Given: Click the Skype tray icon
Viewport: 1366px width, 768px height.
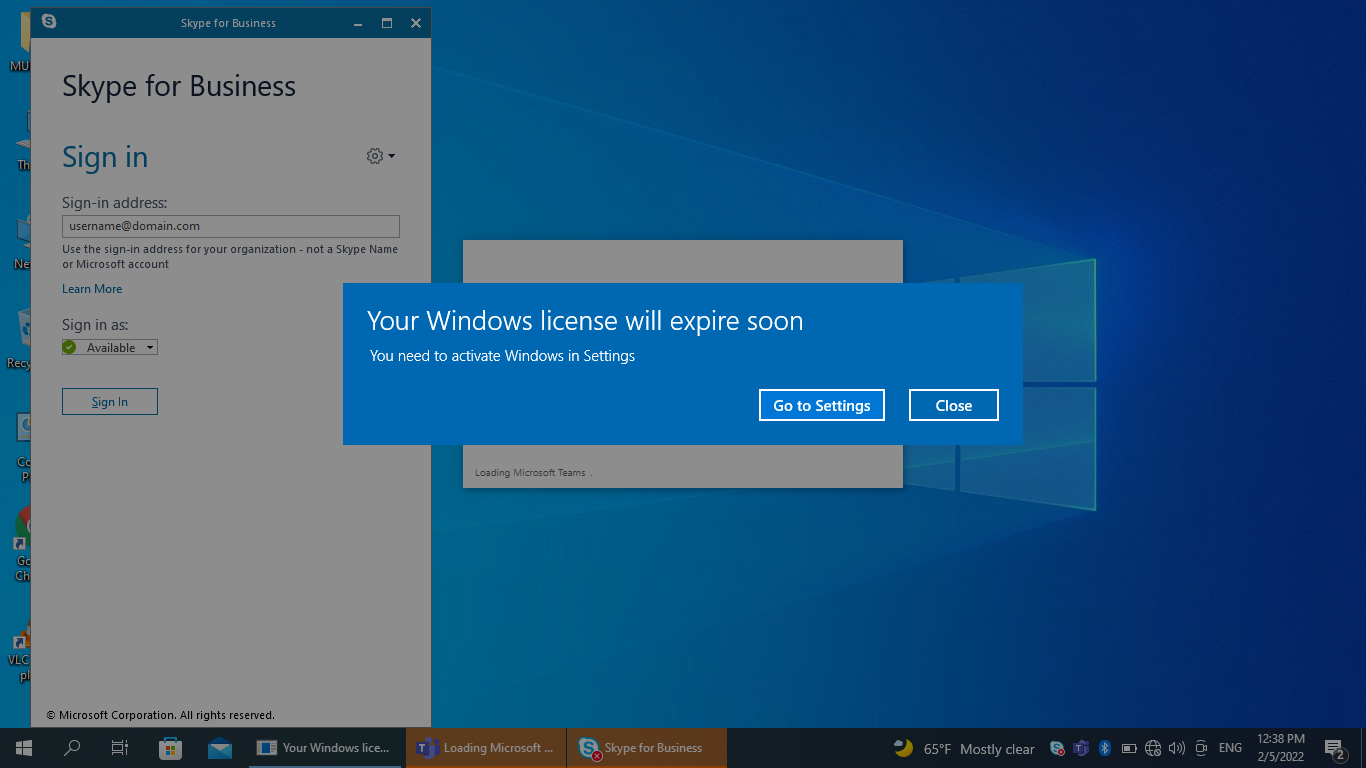Looking at the screenshot, I should (1058, 748).
